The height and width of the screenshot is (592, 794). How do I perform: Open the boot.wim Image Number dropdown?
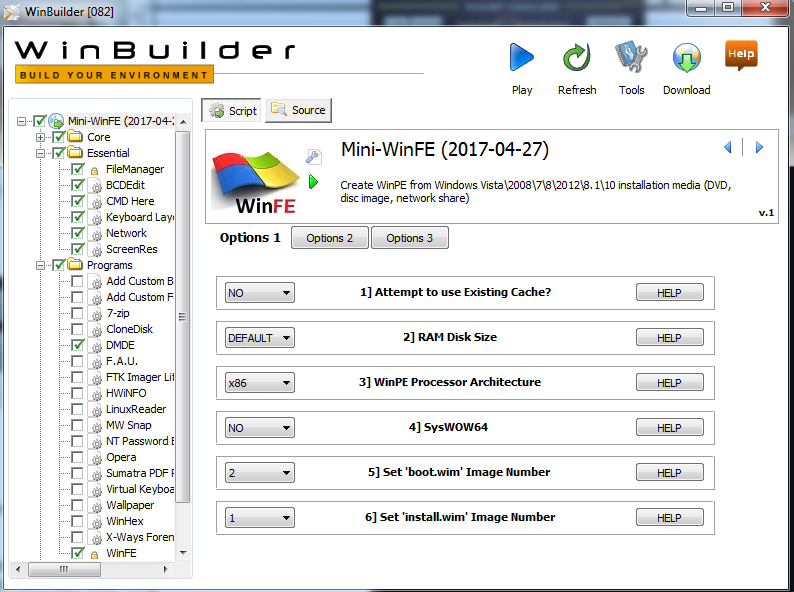point(260,473)
